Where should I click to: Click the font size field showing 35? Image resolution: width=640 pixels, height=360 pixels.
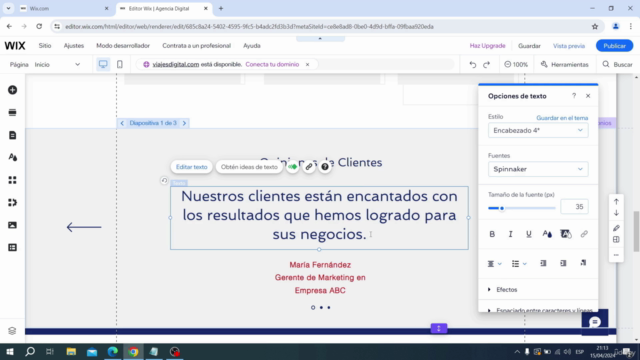tap(574, 207)
